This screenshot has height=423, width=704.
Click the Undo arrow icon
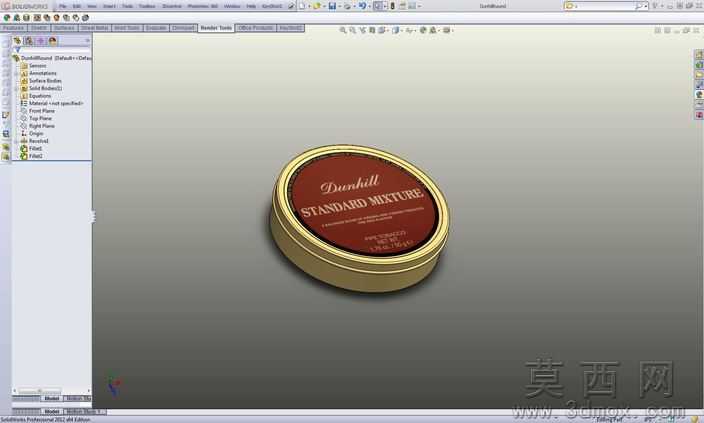click(362, 6)
